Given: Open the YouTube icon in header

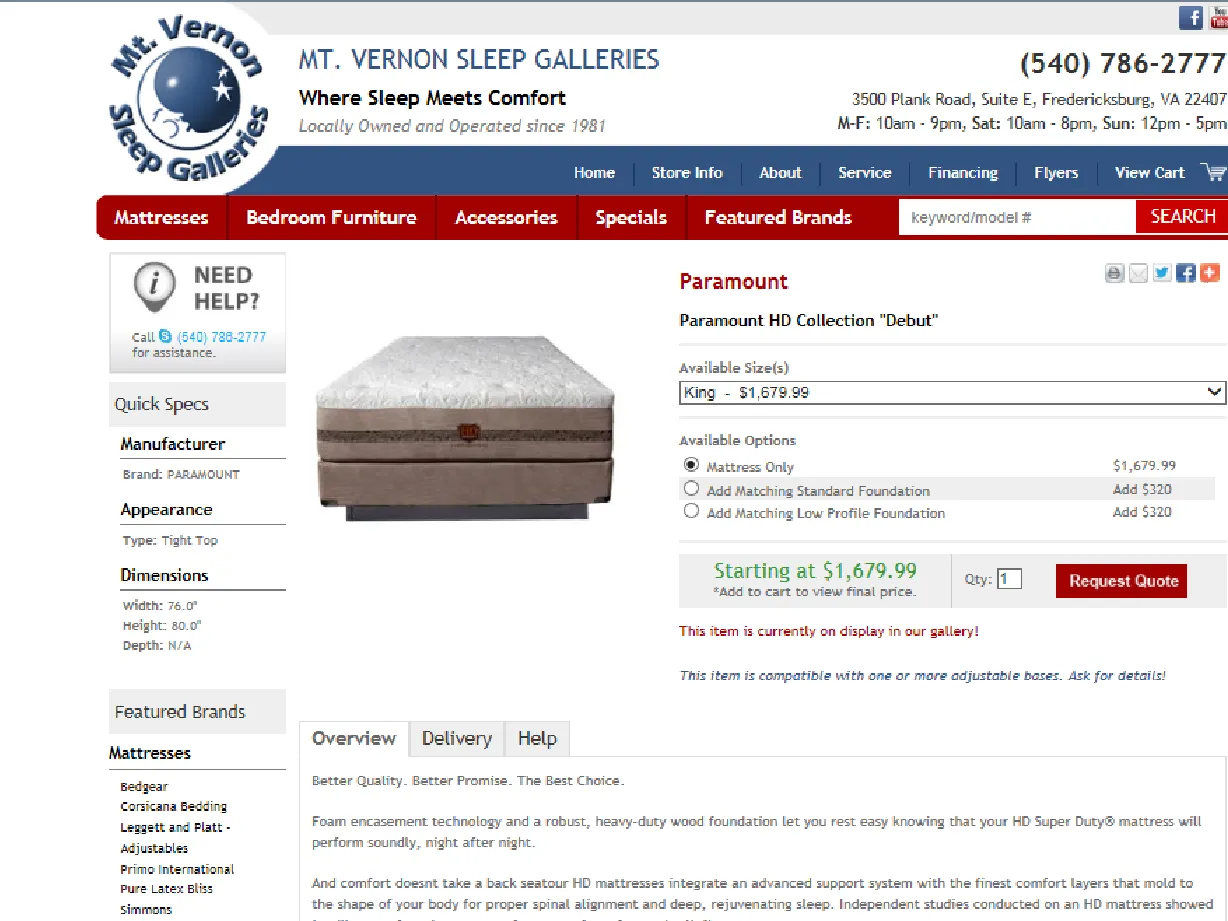Looking at the screenshot, I should pos(1218,18).
